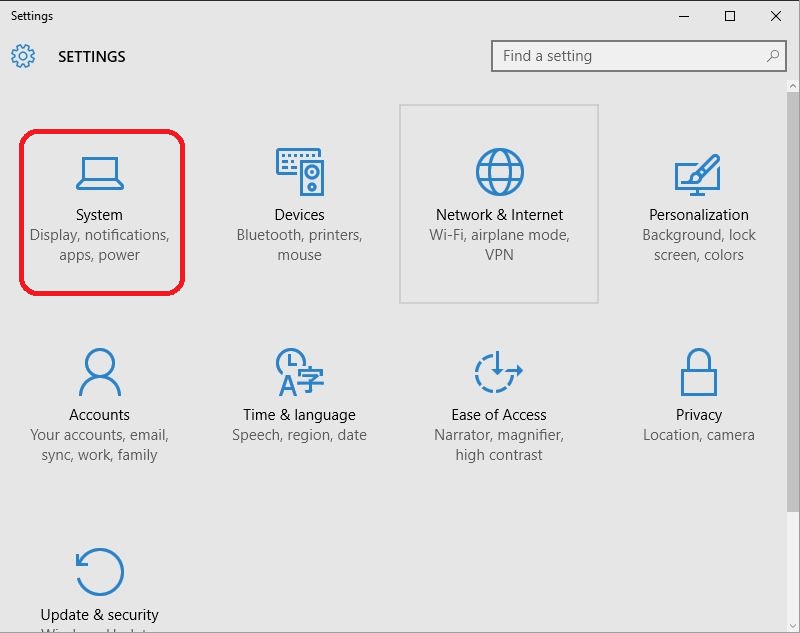
Task: Click 'Wi-Fi, airplane mode, VPN' description
Action: click(x=499, y=245)
